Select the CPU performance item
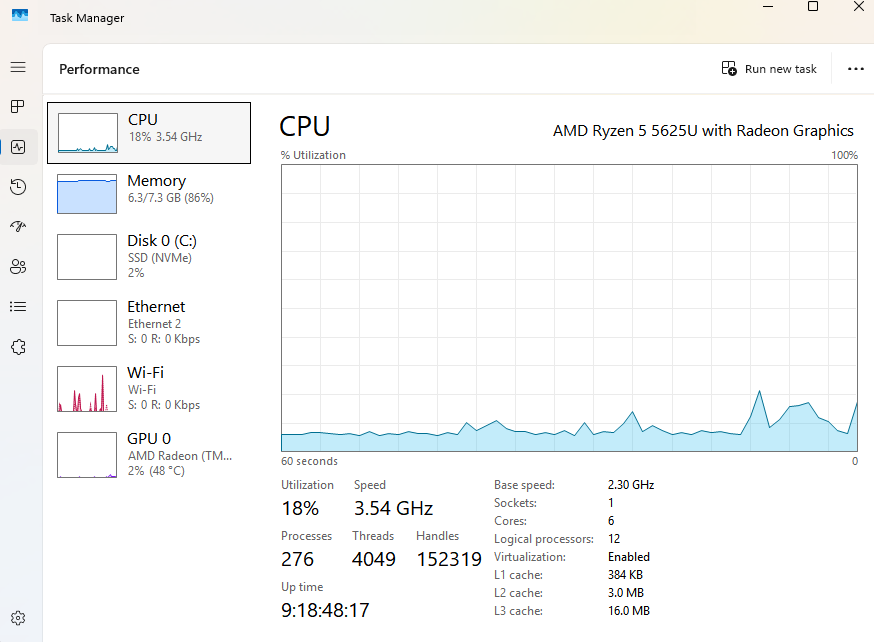874x642 pixels. (x=150, y=133)
